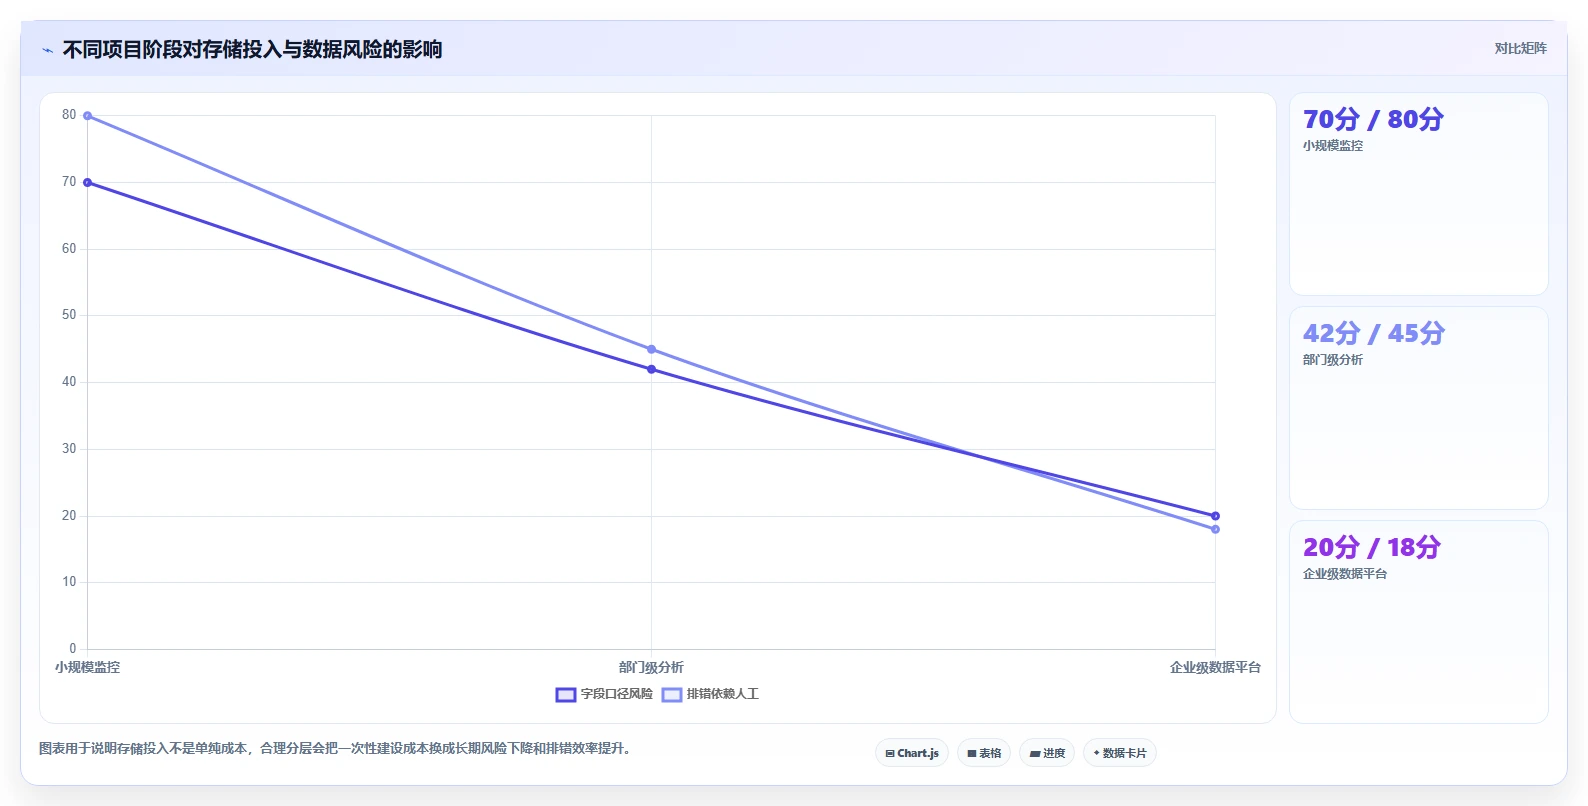Click the y-axis value 10

pos(69,582)
